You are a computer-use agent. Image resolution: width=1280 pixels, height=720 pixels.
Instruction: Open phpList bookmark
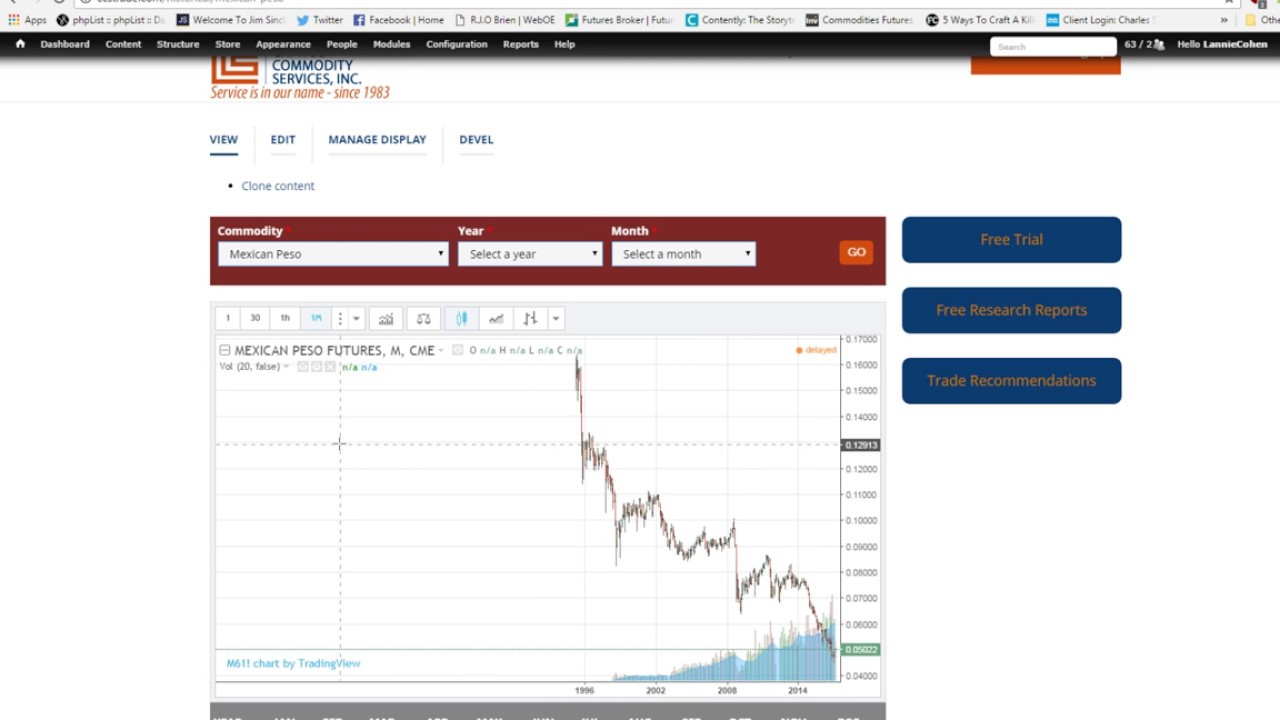click(111, 20)
